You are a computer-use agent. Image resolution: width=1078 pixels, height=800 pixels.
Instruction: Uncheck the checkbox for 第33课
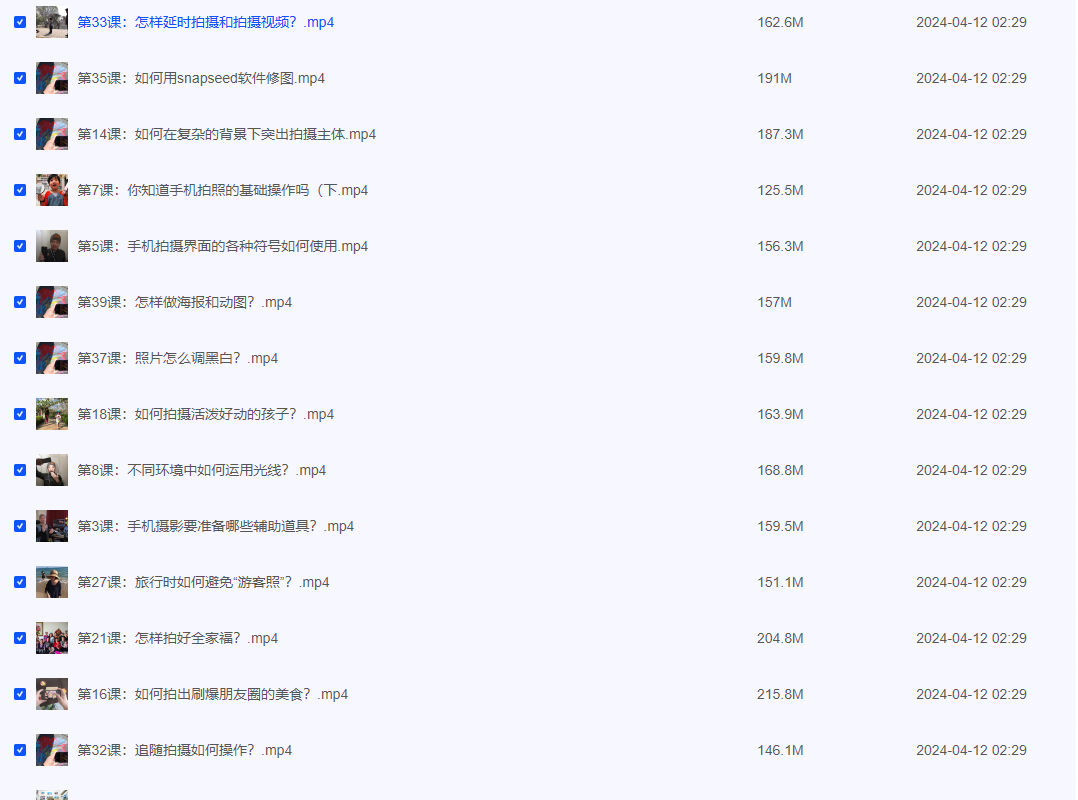(x=19, y=22)
